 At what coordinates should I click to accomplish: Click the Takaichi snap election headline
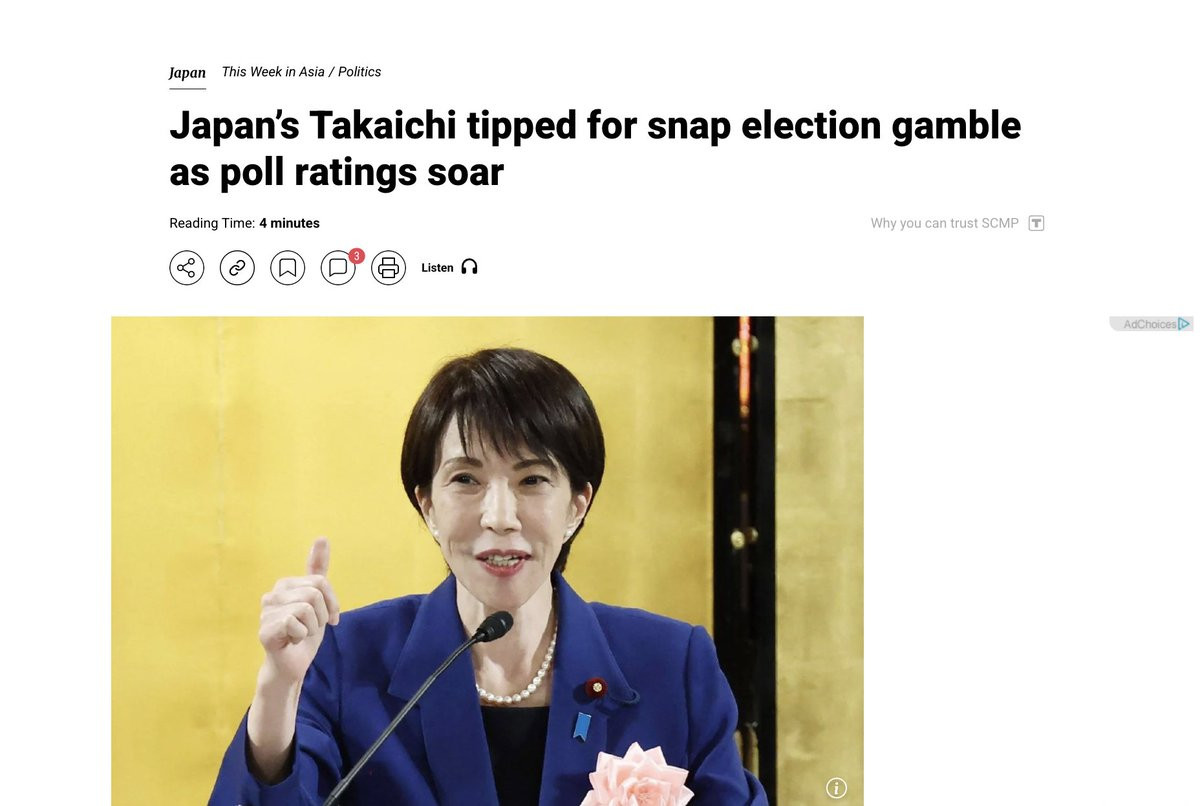[x=595, y=148]
